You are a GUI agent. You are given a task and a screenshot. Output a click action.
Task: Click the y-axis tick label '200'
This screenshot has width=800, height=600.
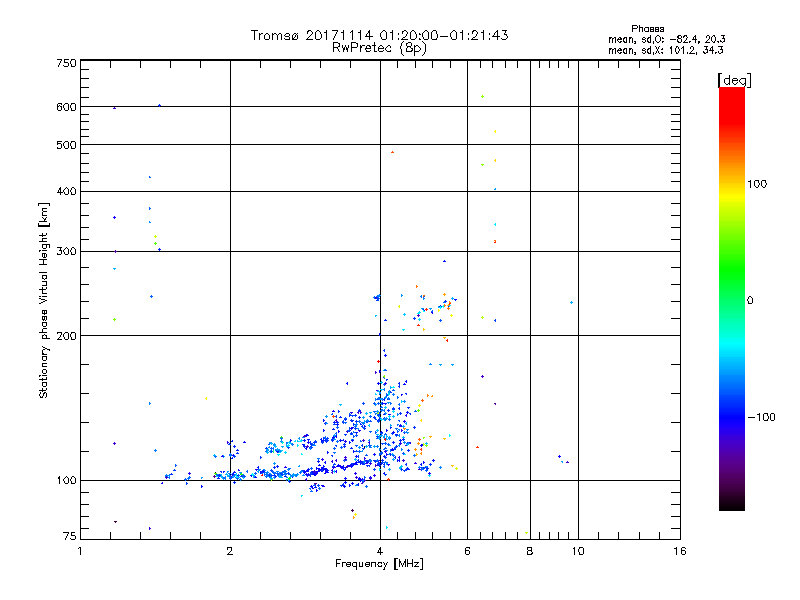tap(66, 336)
